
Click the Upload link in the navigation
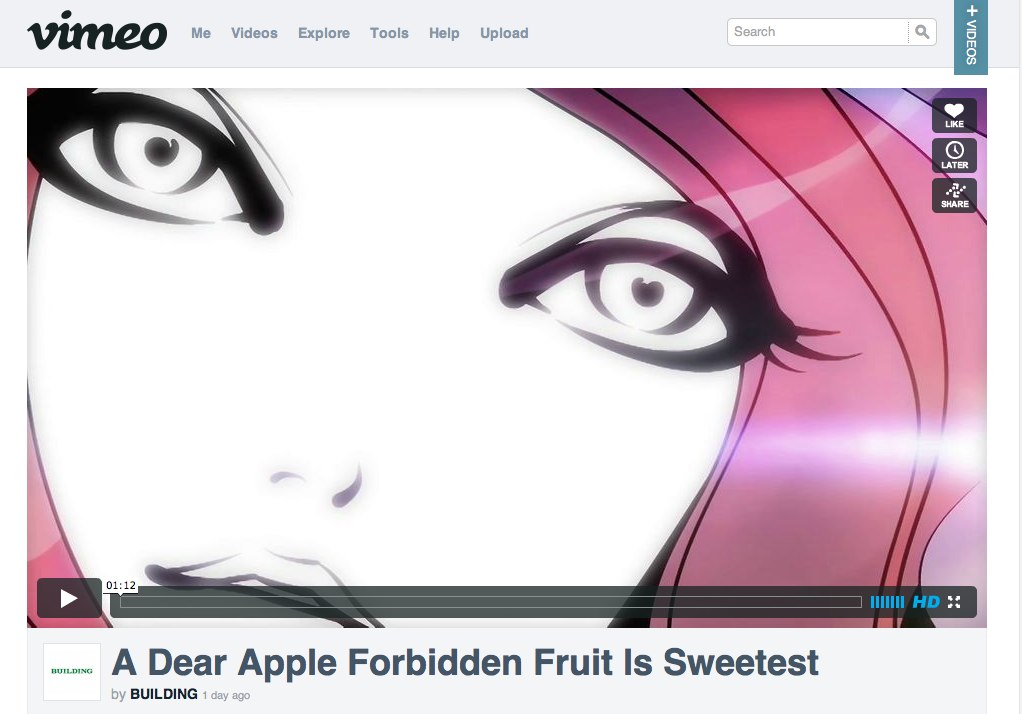(504, 33)
